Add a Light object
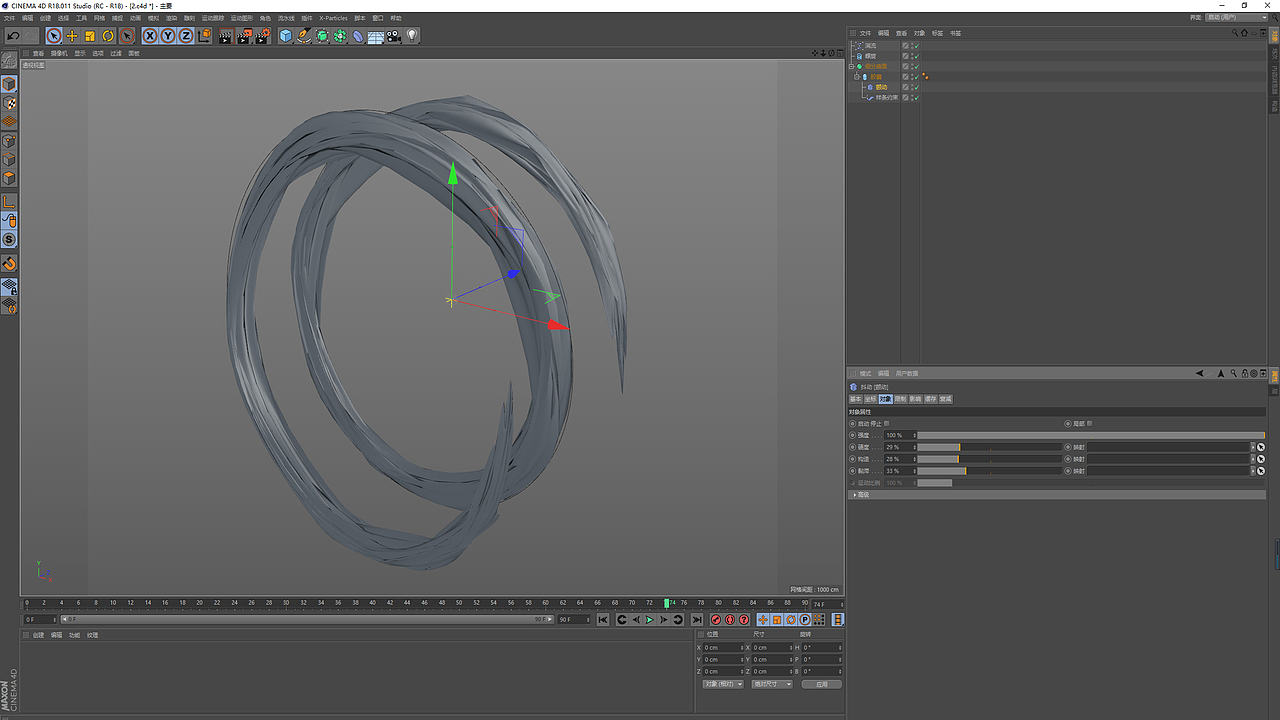The width and height of the screenshot is (1280, 720). click(412, 36)
